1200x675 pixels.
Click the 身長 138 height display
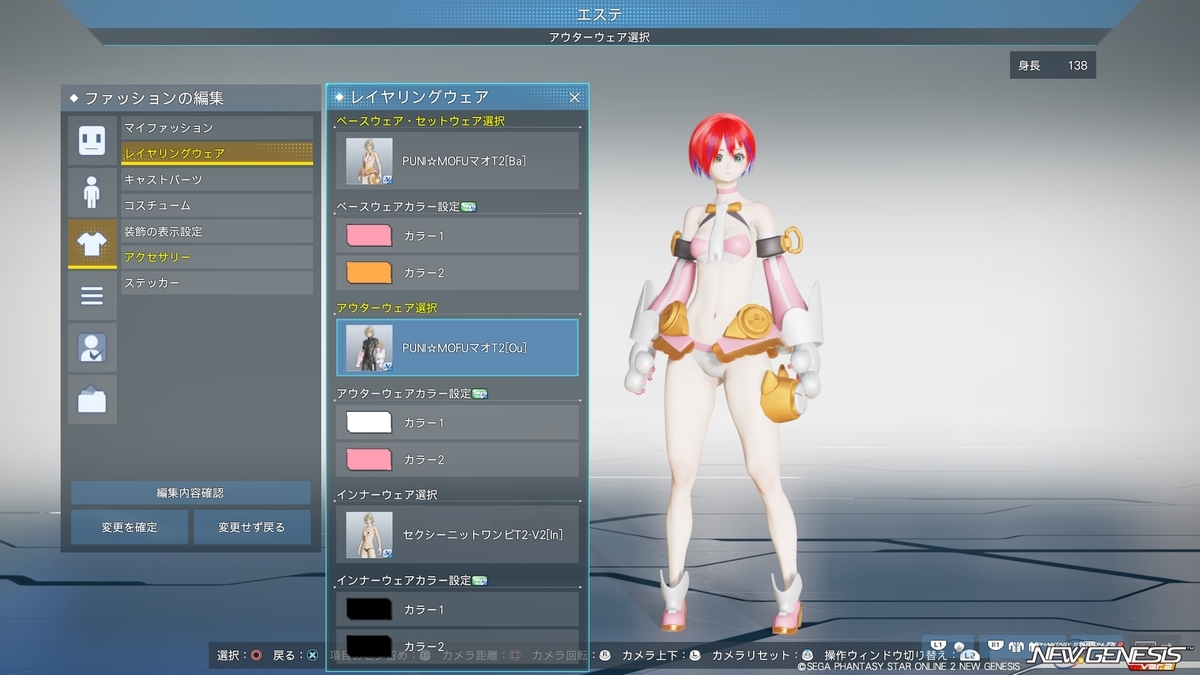coord(1052,65)
